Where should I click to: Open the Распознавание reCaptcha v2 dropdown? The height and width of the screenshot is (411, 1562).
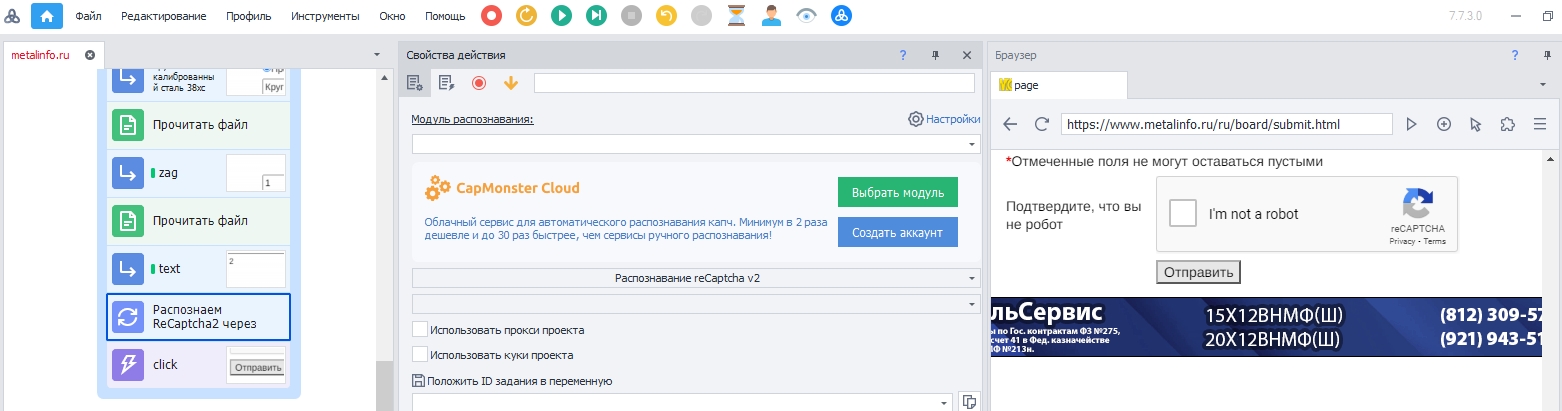[696, 277]
